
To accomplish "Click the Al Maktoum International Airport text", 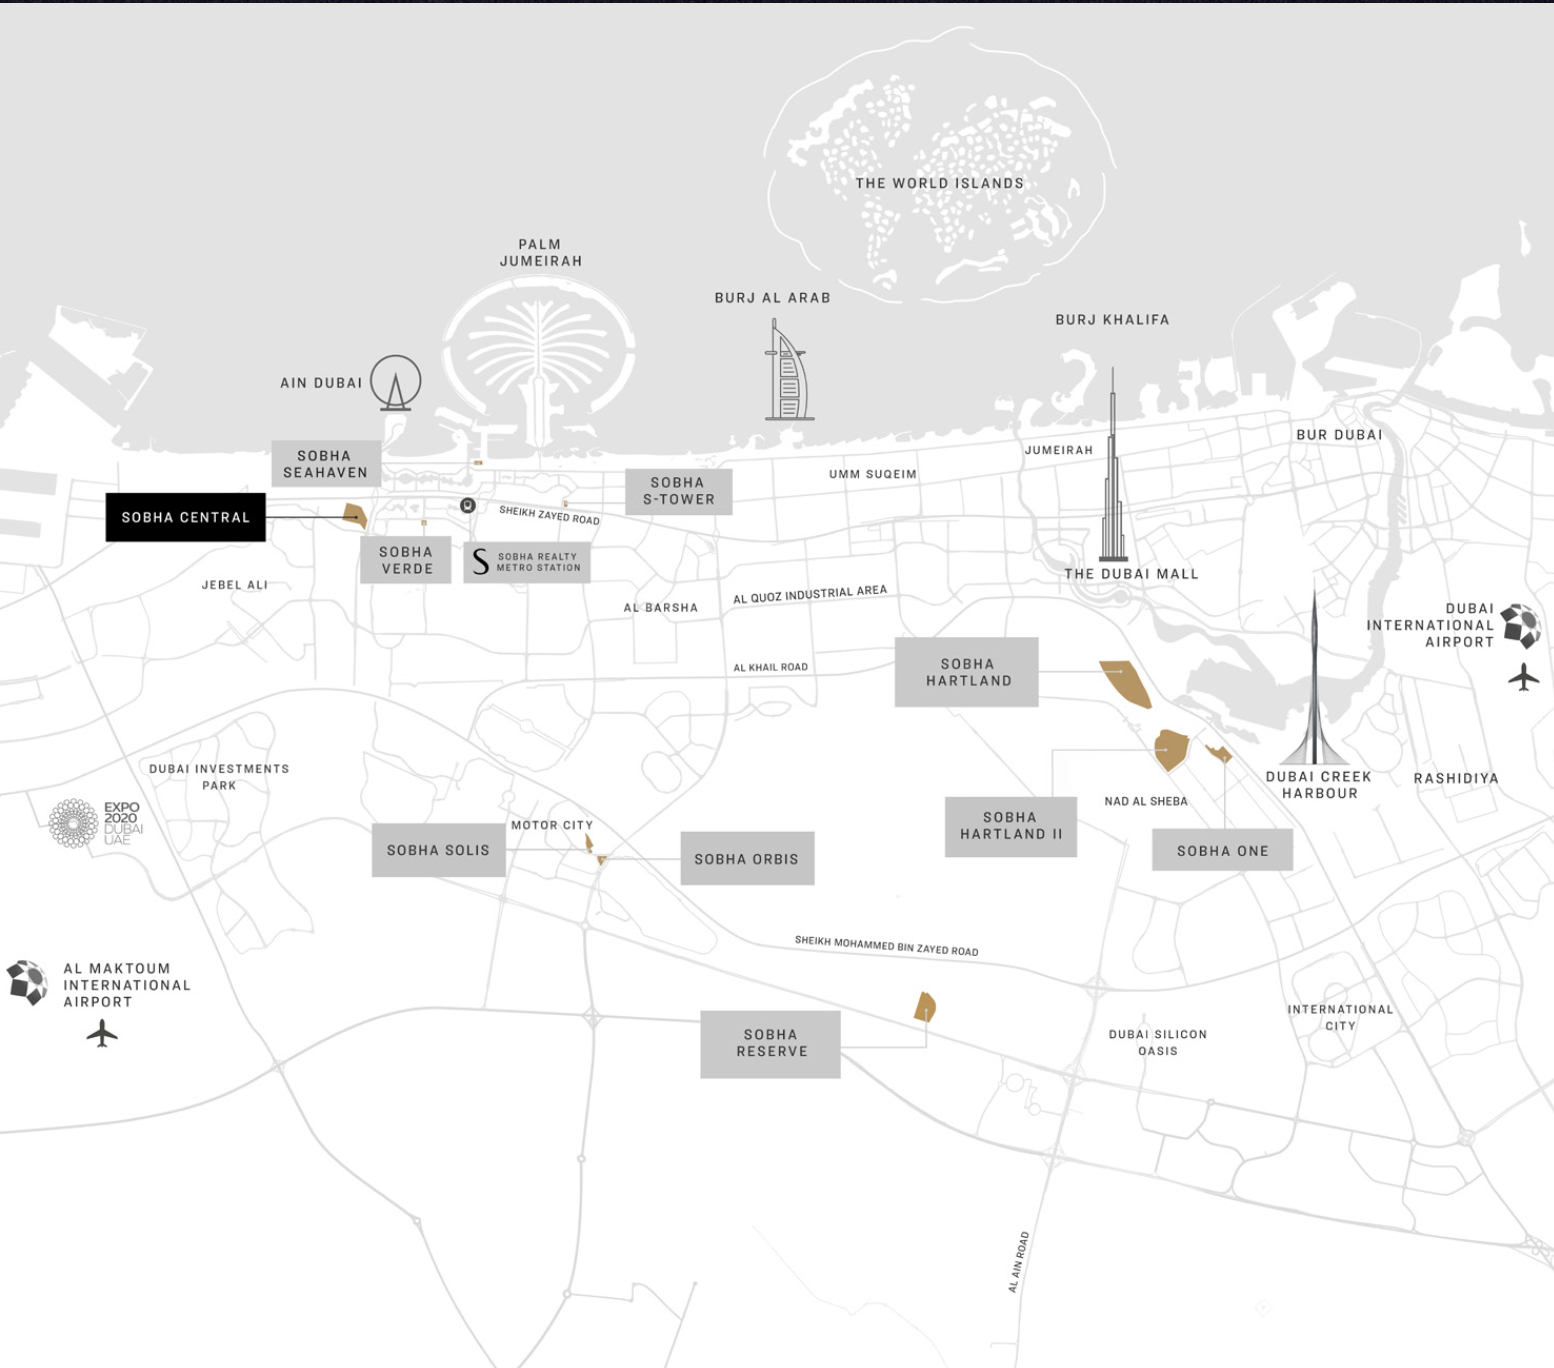I will coord(127,985).
